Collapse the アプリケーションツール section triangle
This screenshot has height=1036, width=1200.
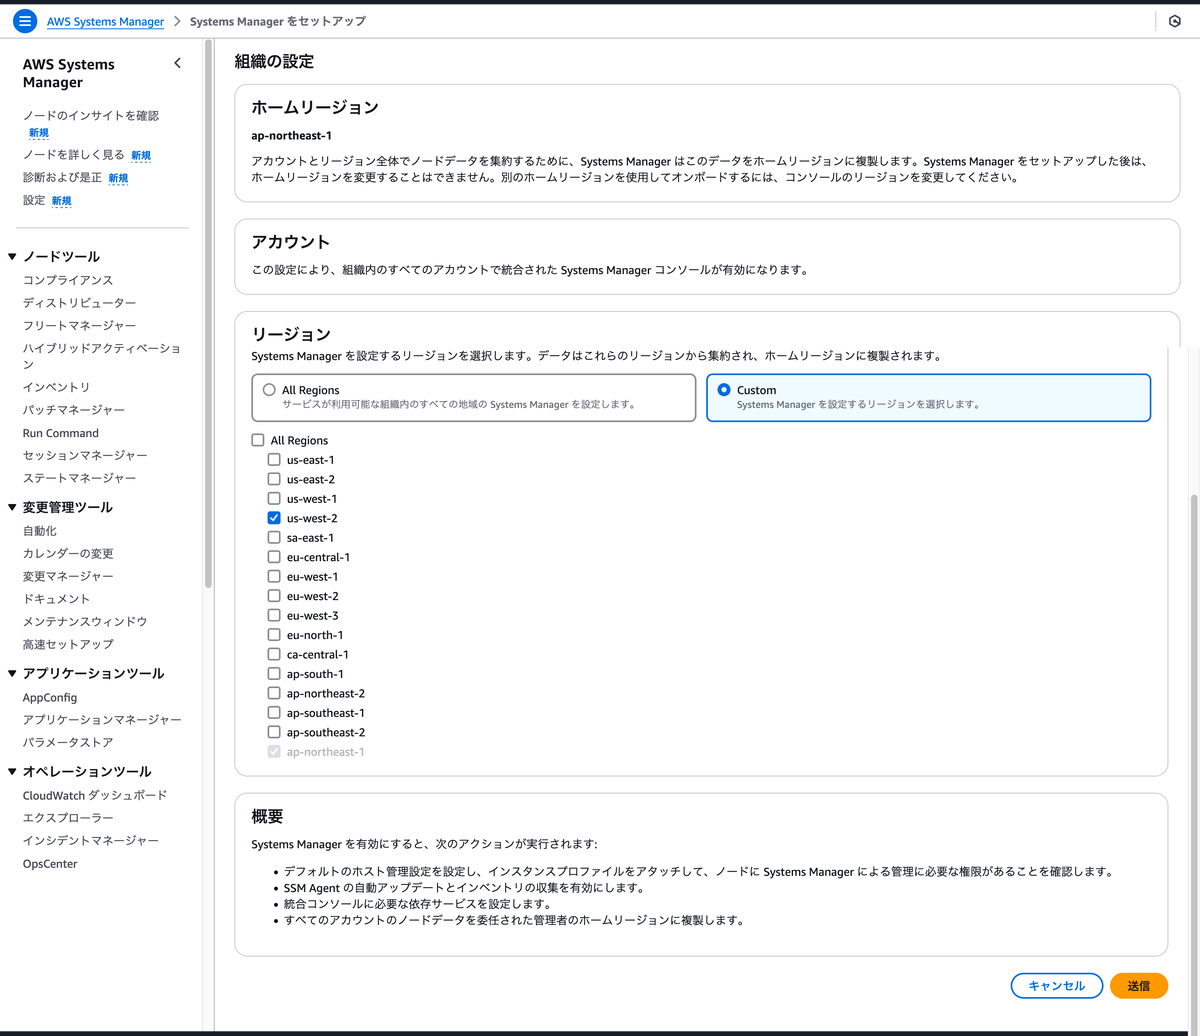[x=12, y=673]
